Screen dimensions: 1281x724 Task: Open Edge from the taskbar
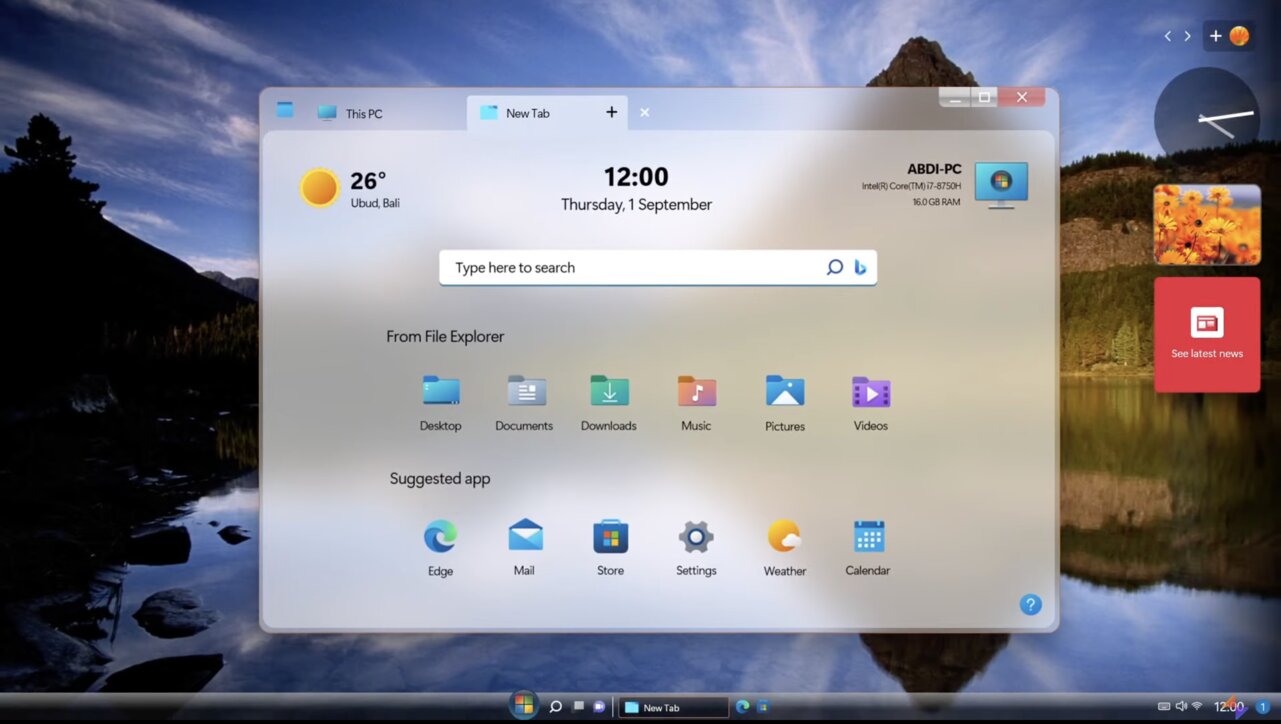(742, 707)
